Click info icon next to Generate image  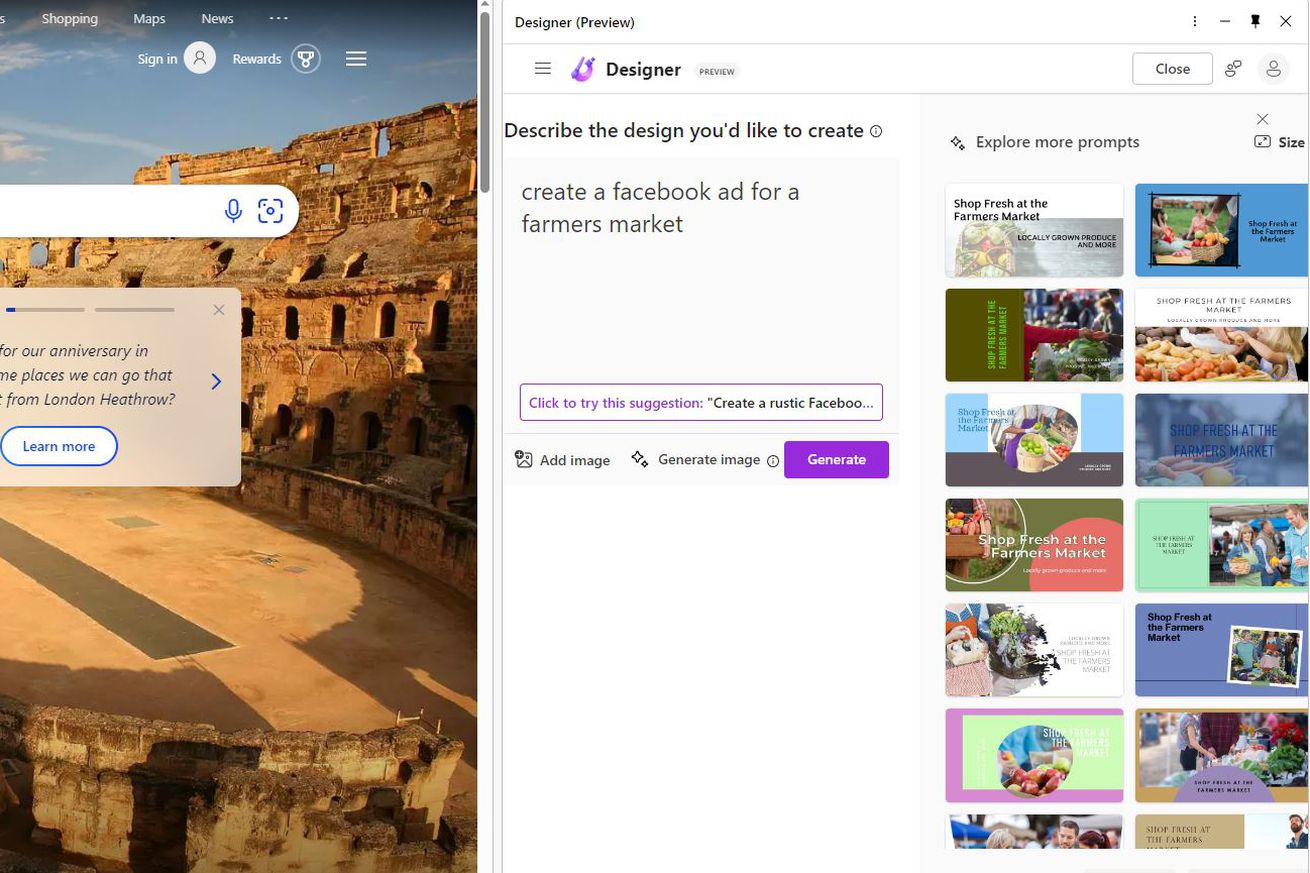(x=772, y=461)
